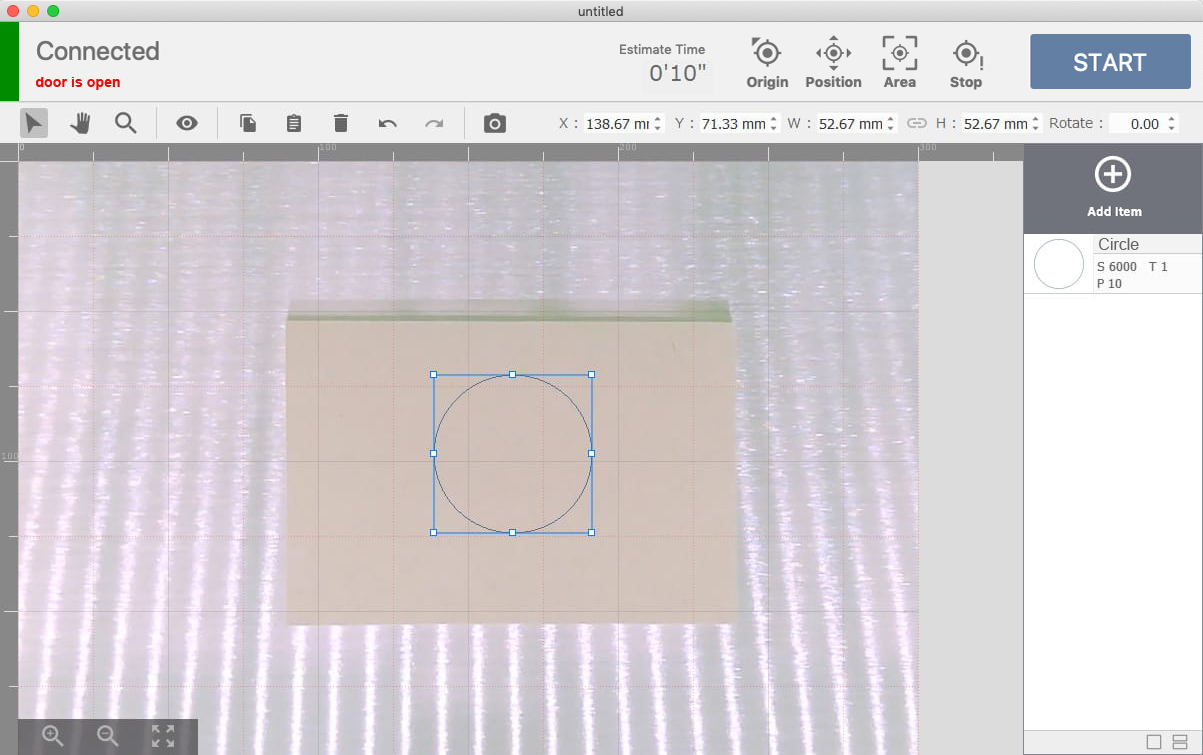This screenshot has width=1203, height=755.
Task: Zoom in the canvas view
Action: [x=53, y=737]
